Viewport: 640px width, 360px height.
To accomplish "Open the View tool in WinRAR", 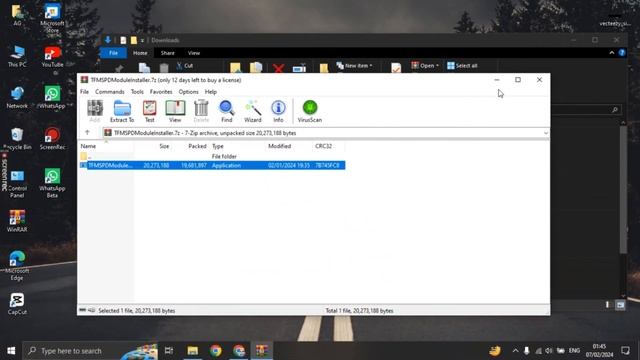I will tap(175, 111).
